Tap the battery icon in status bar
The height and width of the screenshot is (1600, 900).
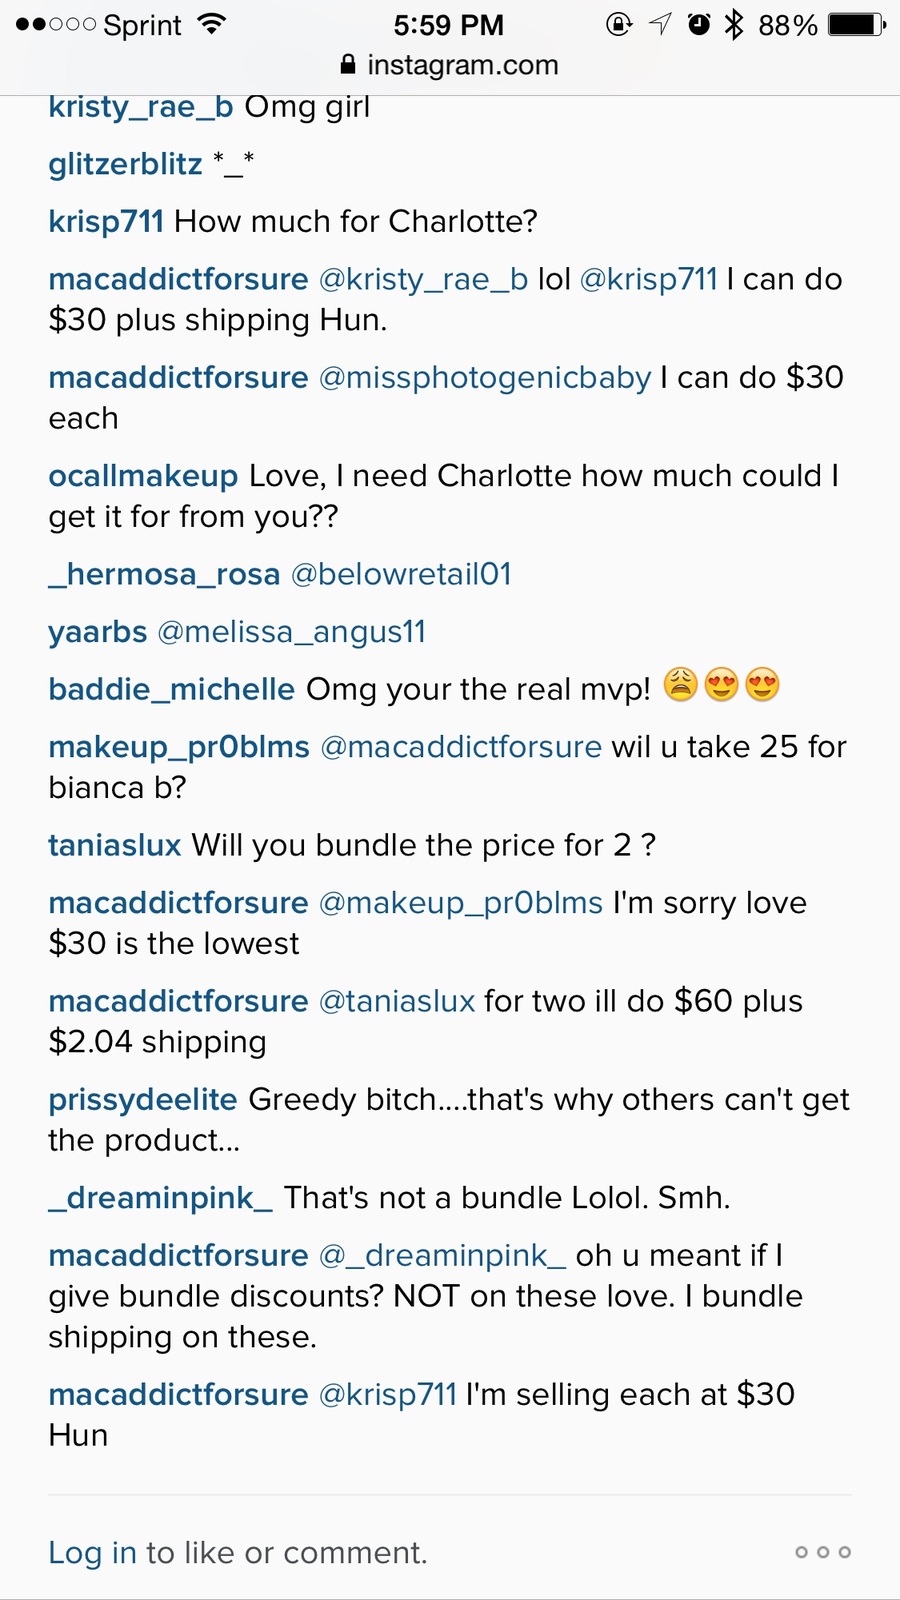tap(858, 24)
